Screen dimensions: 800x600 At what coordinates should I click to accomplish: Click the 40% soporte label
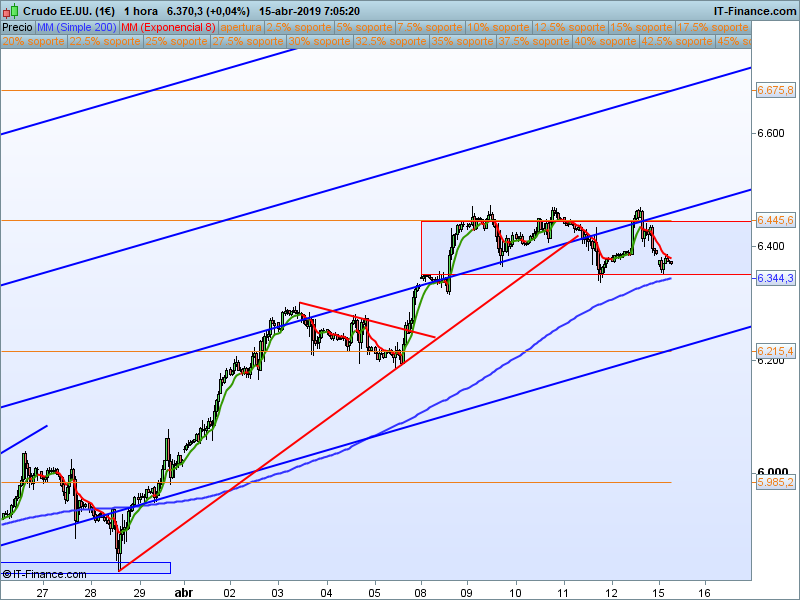605,41
